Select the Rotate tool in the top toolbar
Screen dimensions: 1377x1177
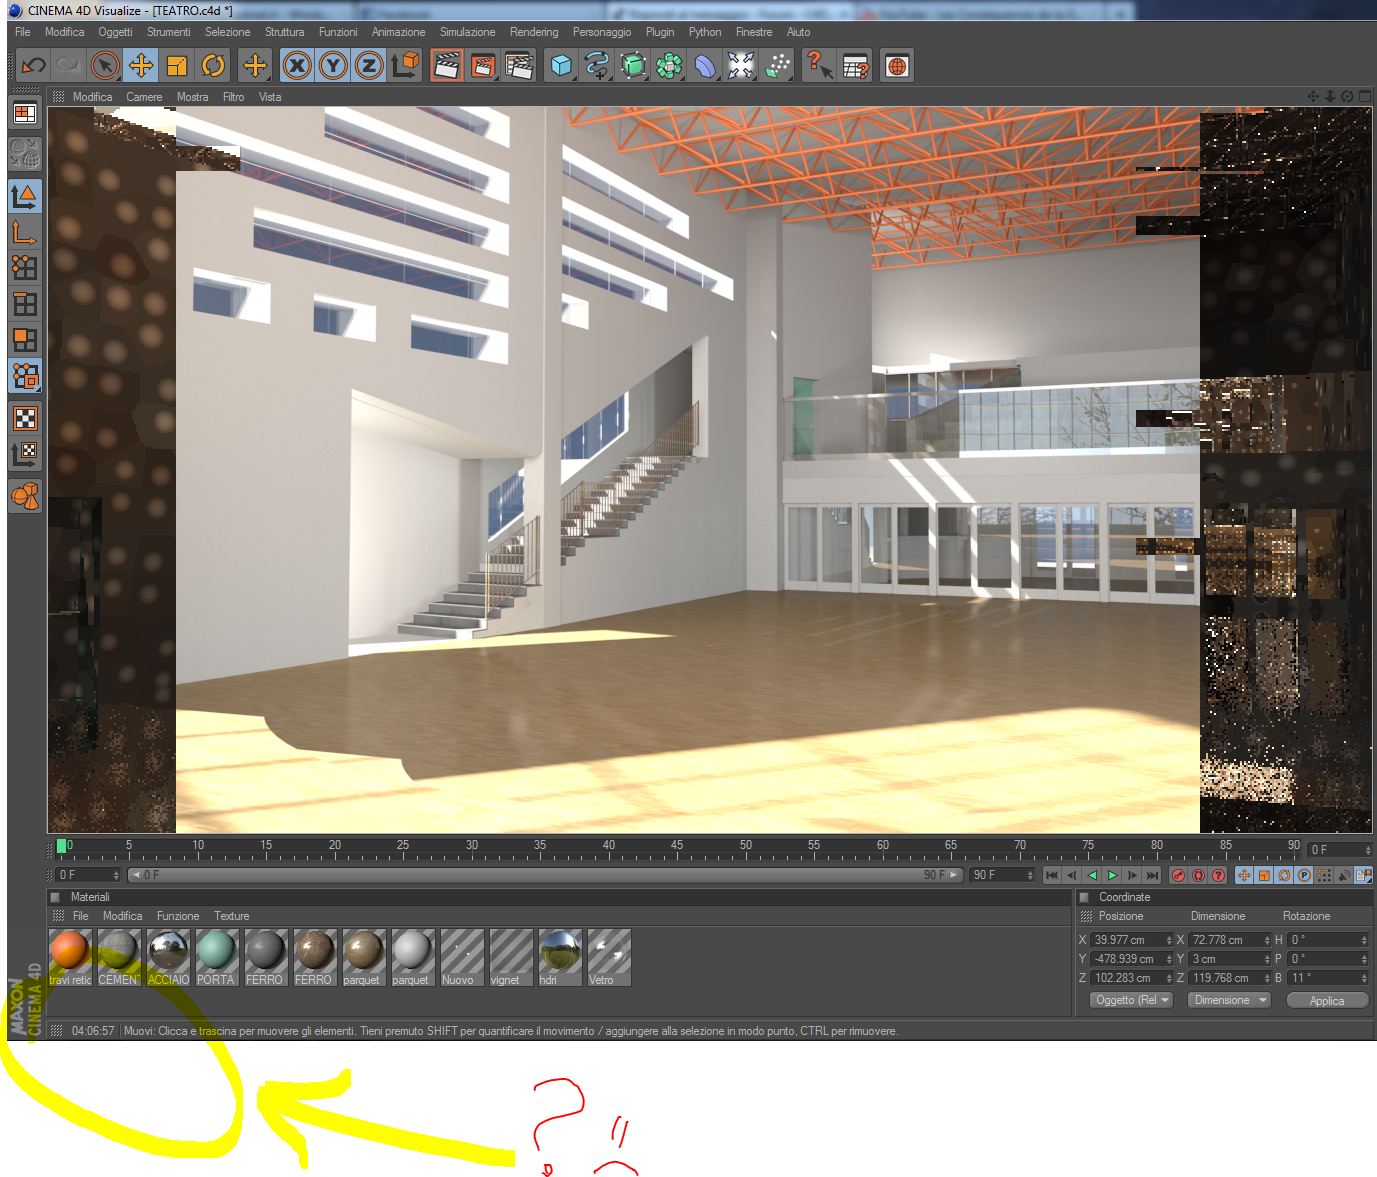pos(213,66)
